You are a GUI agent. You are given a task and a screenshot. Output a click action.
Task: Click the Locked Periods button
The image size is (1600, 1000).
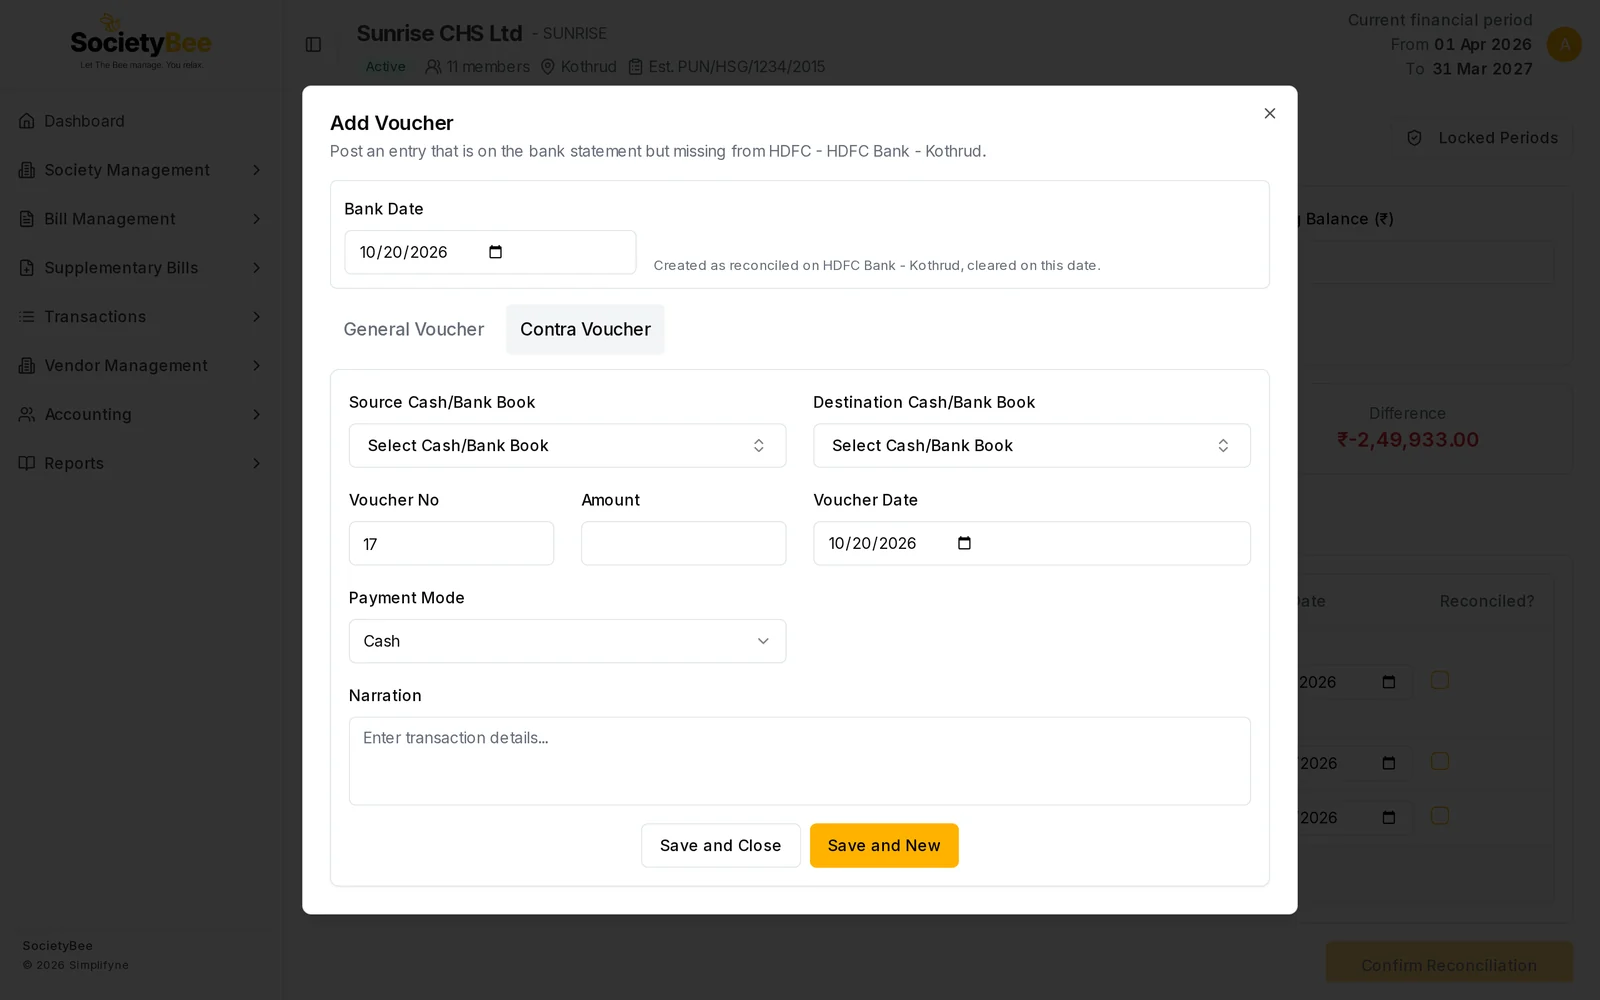click(1482, 138)
